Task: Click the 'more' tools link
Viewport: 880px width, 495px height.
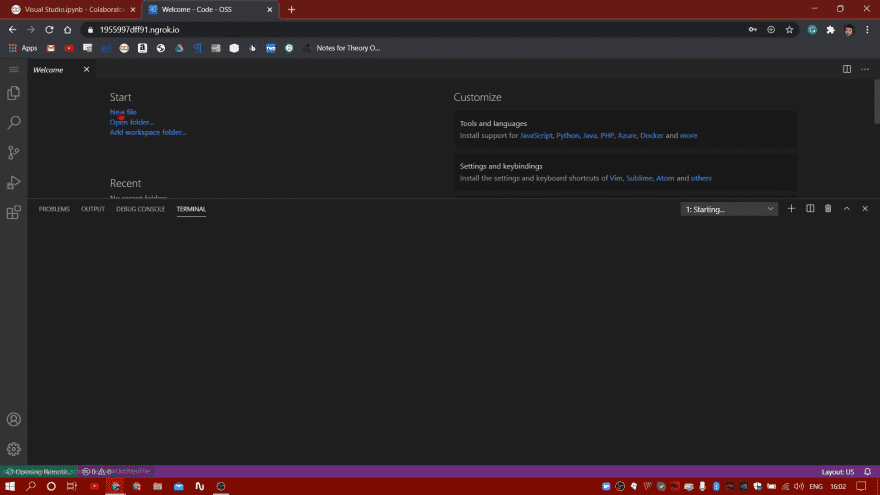Action: pos(689,135)
